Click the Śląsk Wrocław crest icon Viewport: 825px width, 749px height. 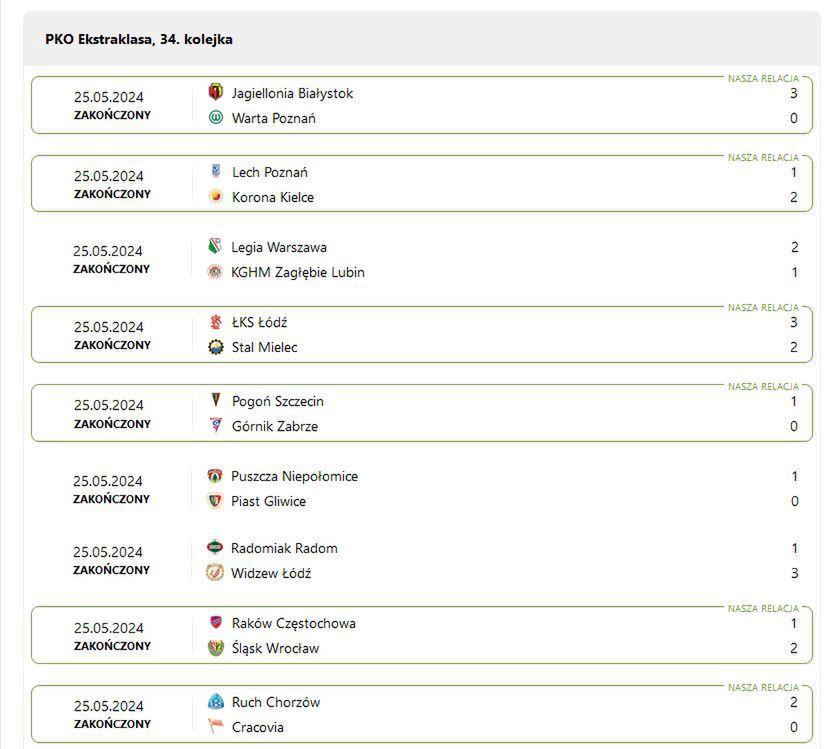215,648
